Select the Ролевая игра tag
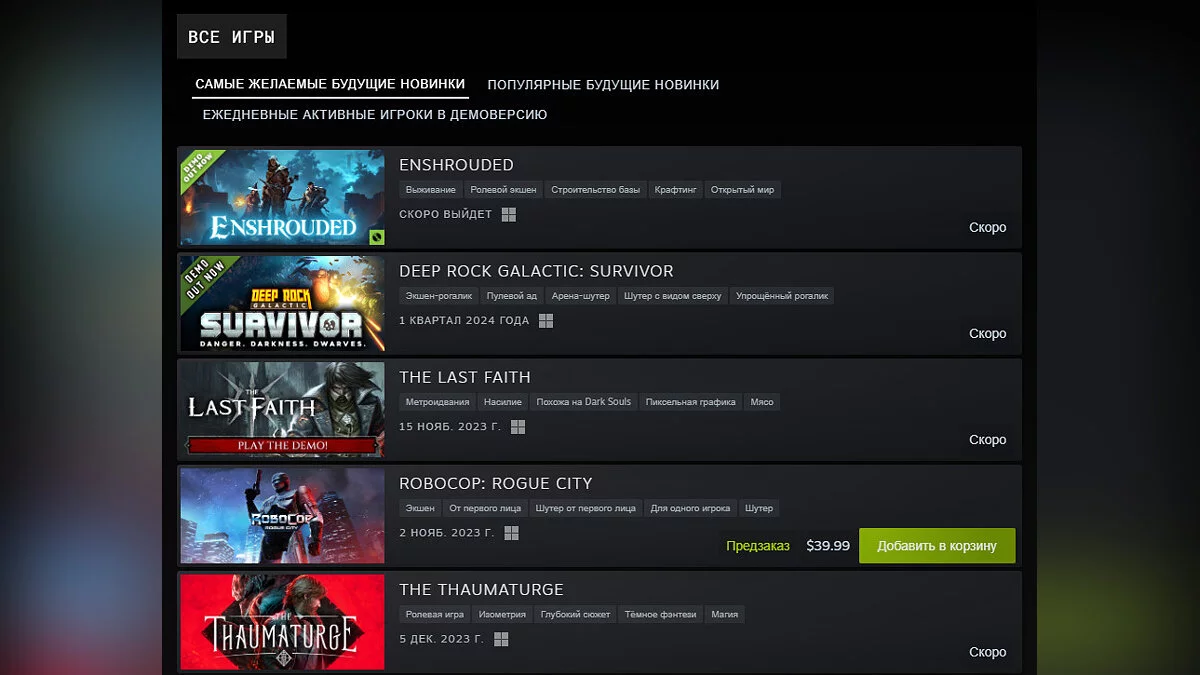 [x=435, y=613]
